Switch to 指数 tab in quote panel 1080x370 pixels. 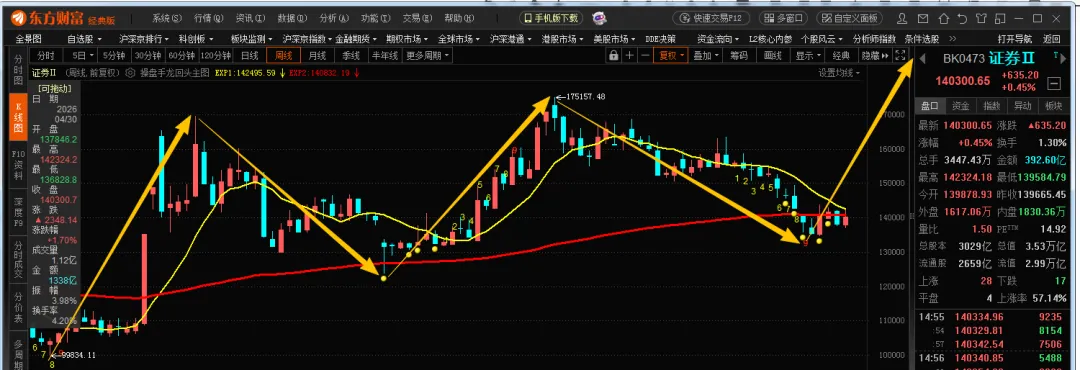tap(991, 106)
